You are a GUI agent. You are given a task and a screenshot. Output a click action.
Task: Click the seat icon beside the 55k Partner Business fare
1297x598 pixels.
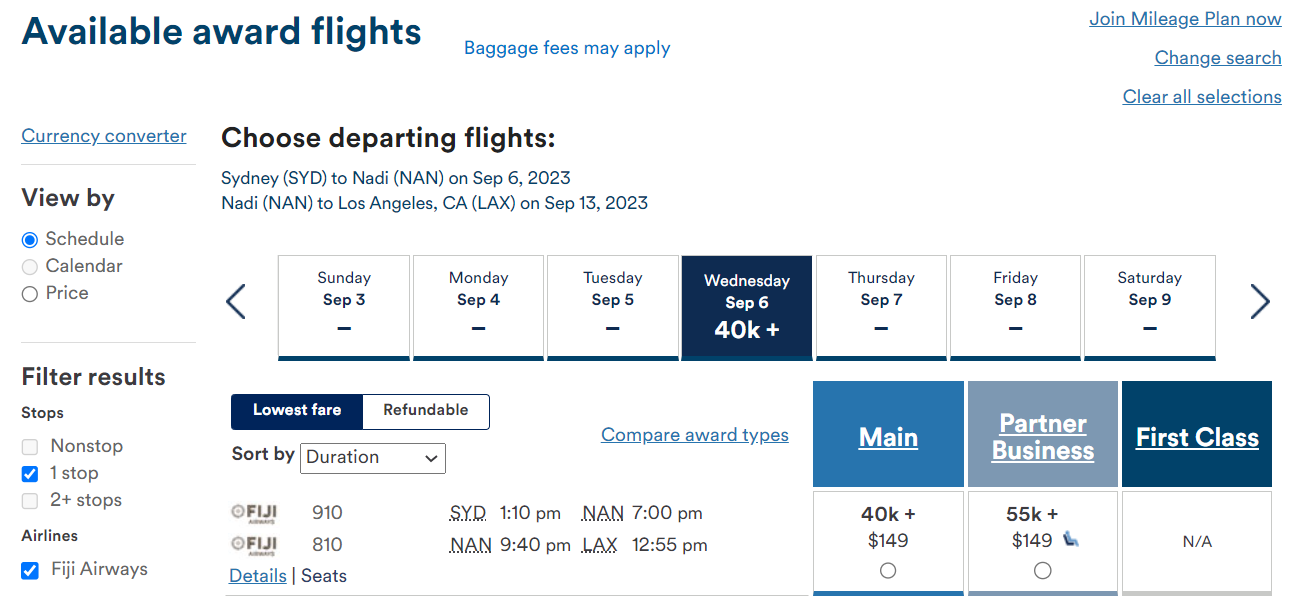pos(1071,538)
